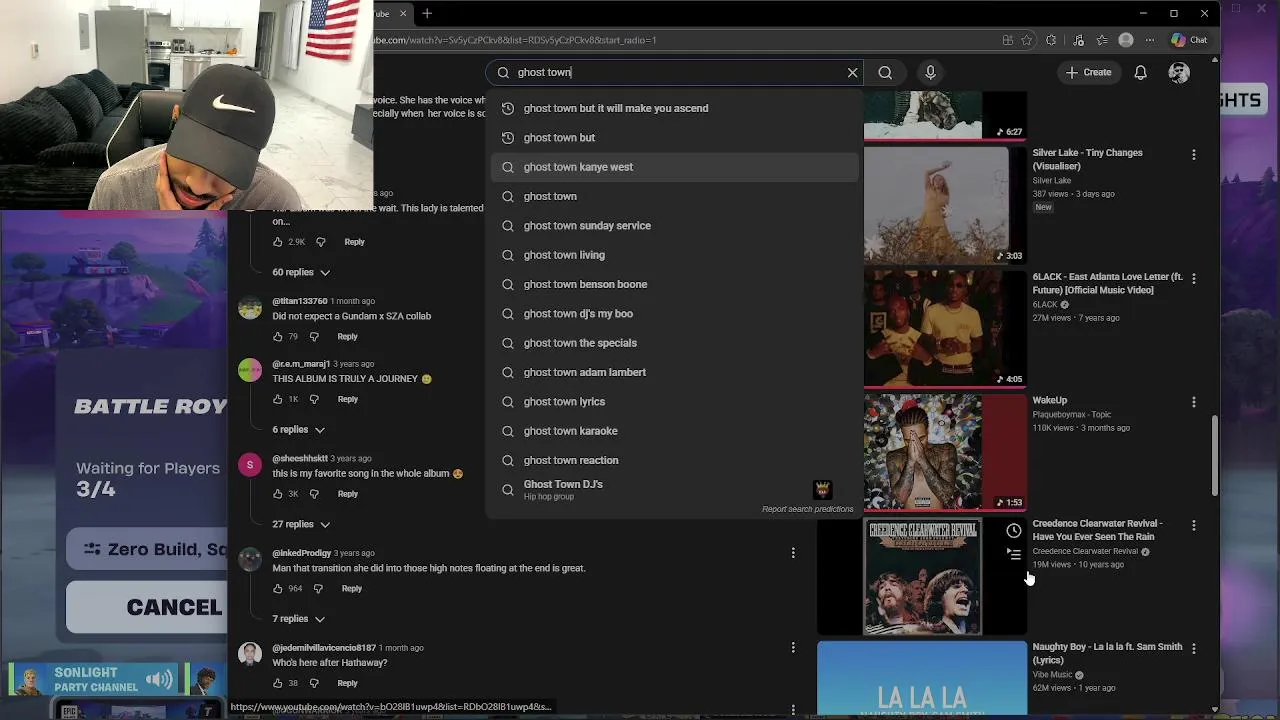The width and height of the screenshot is (1280, 720).
Task: Reply to the Gundam x SZA collab comment
Action: pyautogui.click(x=347, y=336)
